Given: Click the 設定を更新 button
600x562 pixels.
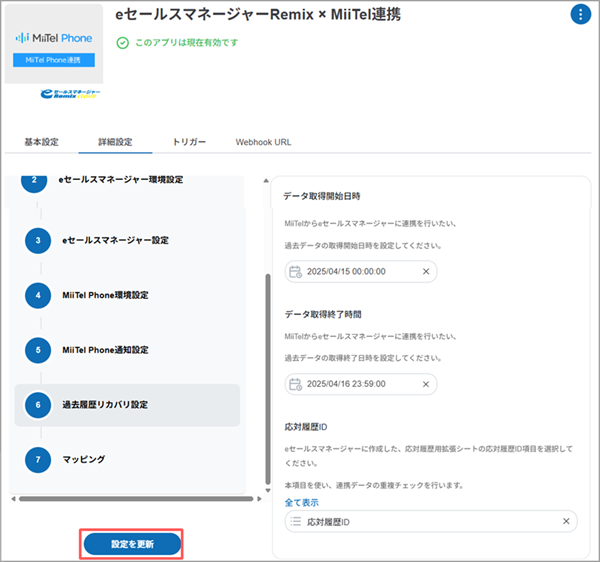Looking at the screenshot, I should point(132,543).
